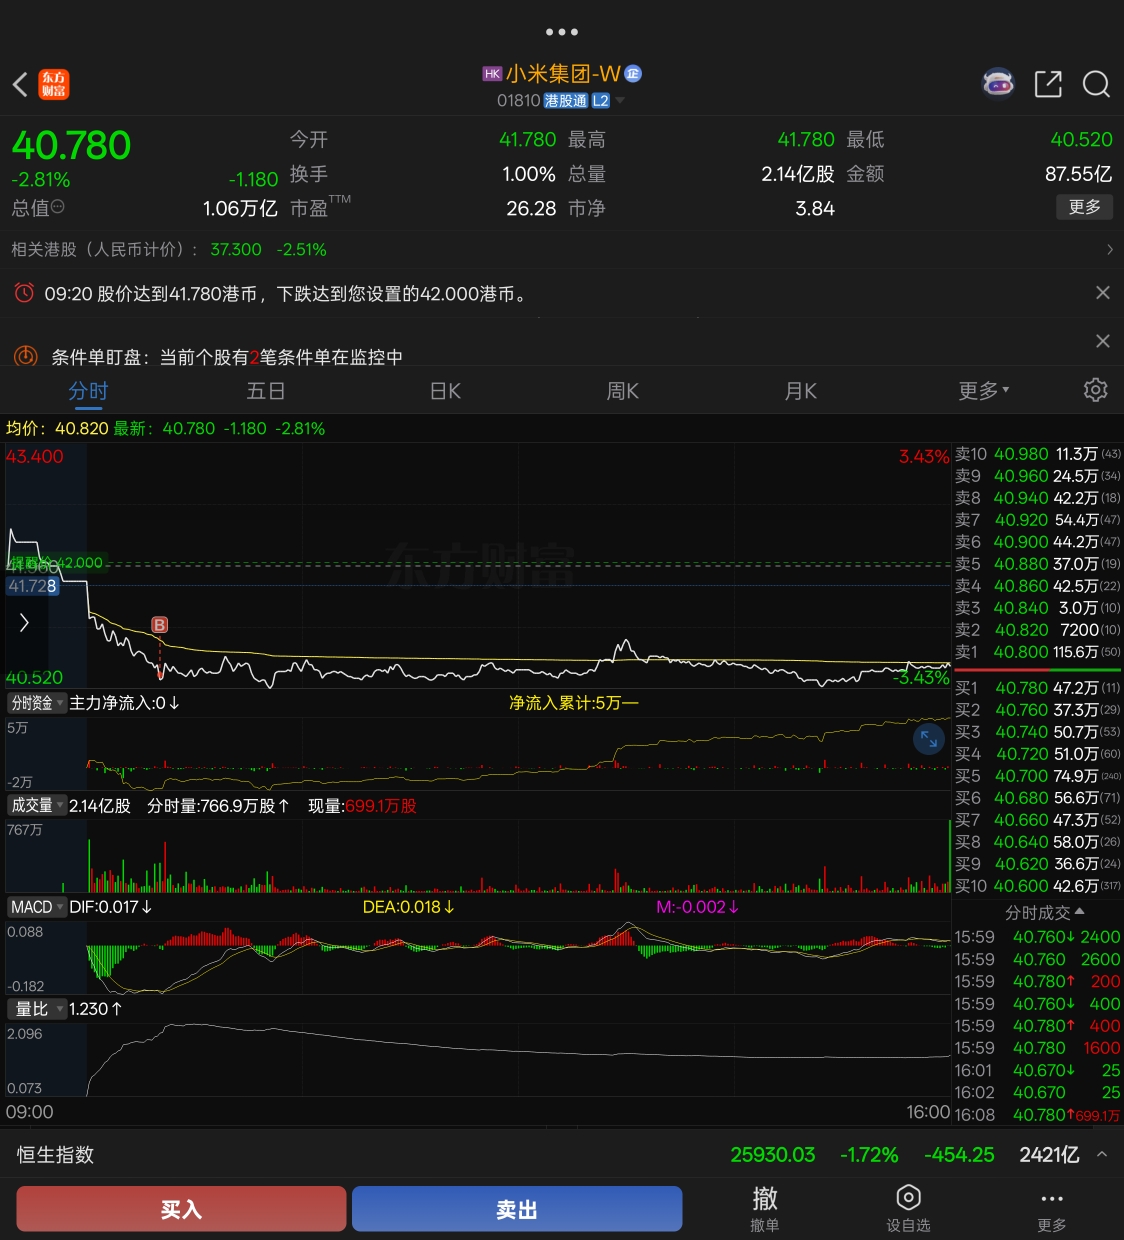Switch to the 分时 tab
This screenshot has height=1240, width=1124.
tap(88, 391)
